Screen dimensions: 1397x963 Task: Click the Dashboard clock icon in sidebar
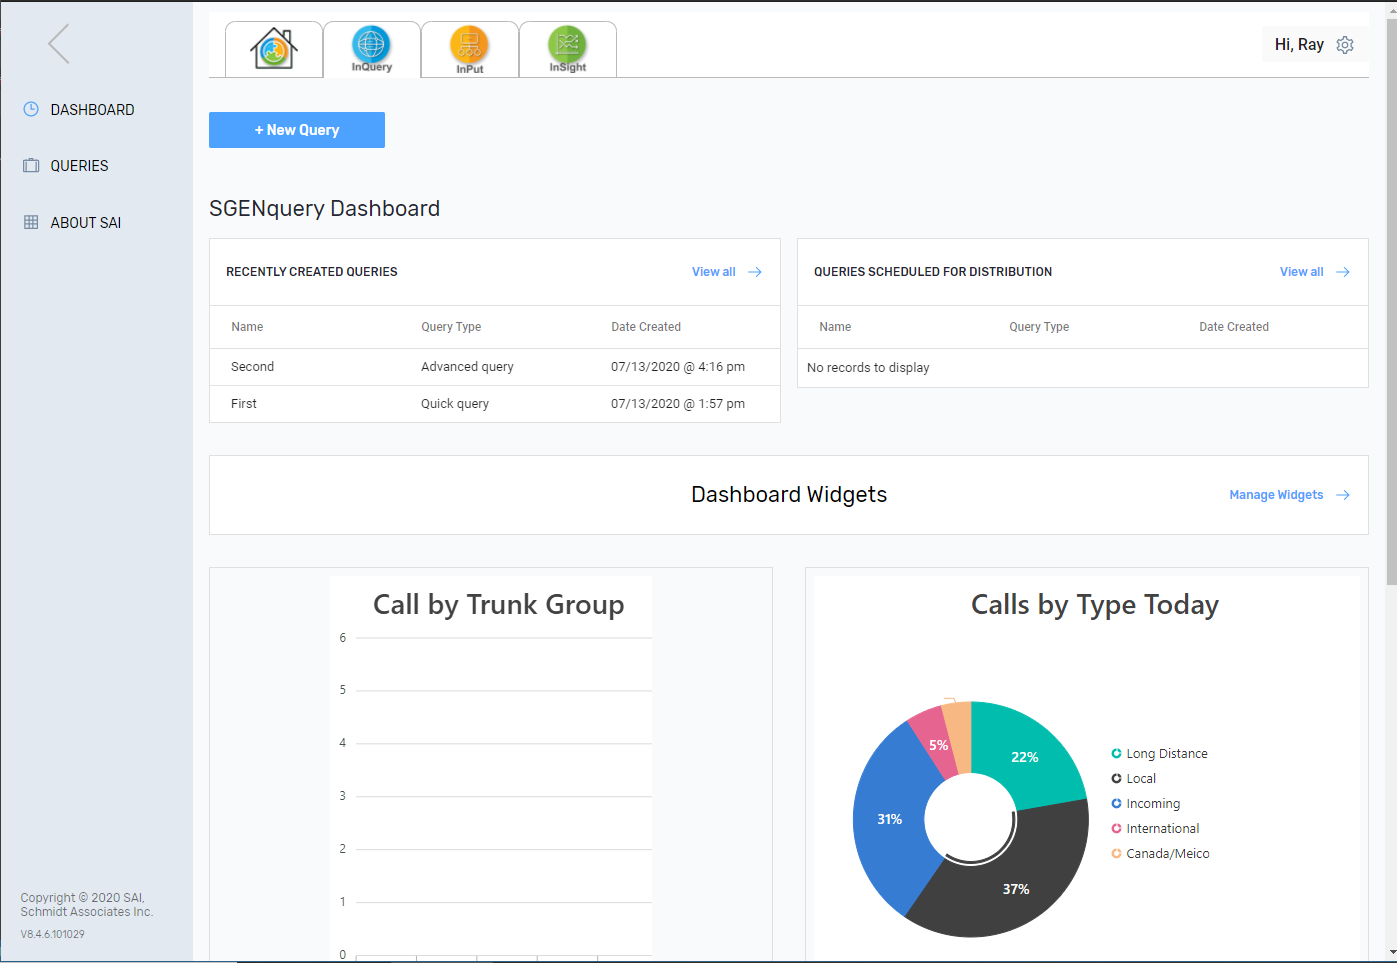click(31, 109)
